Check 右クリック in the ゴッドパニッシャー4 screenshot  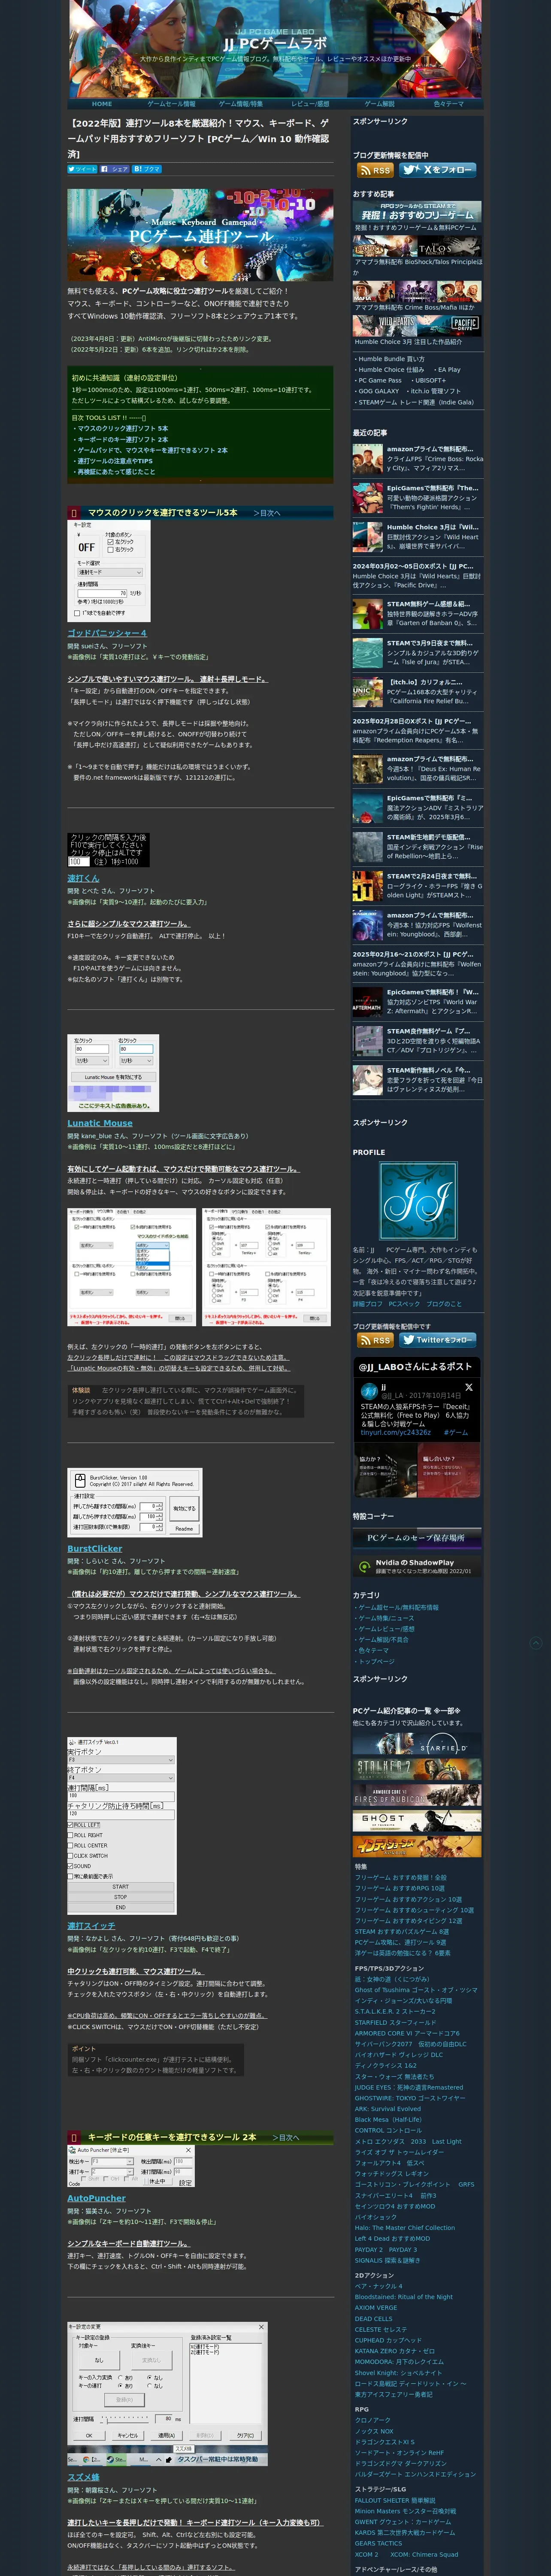(x=111, y=549)
